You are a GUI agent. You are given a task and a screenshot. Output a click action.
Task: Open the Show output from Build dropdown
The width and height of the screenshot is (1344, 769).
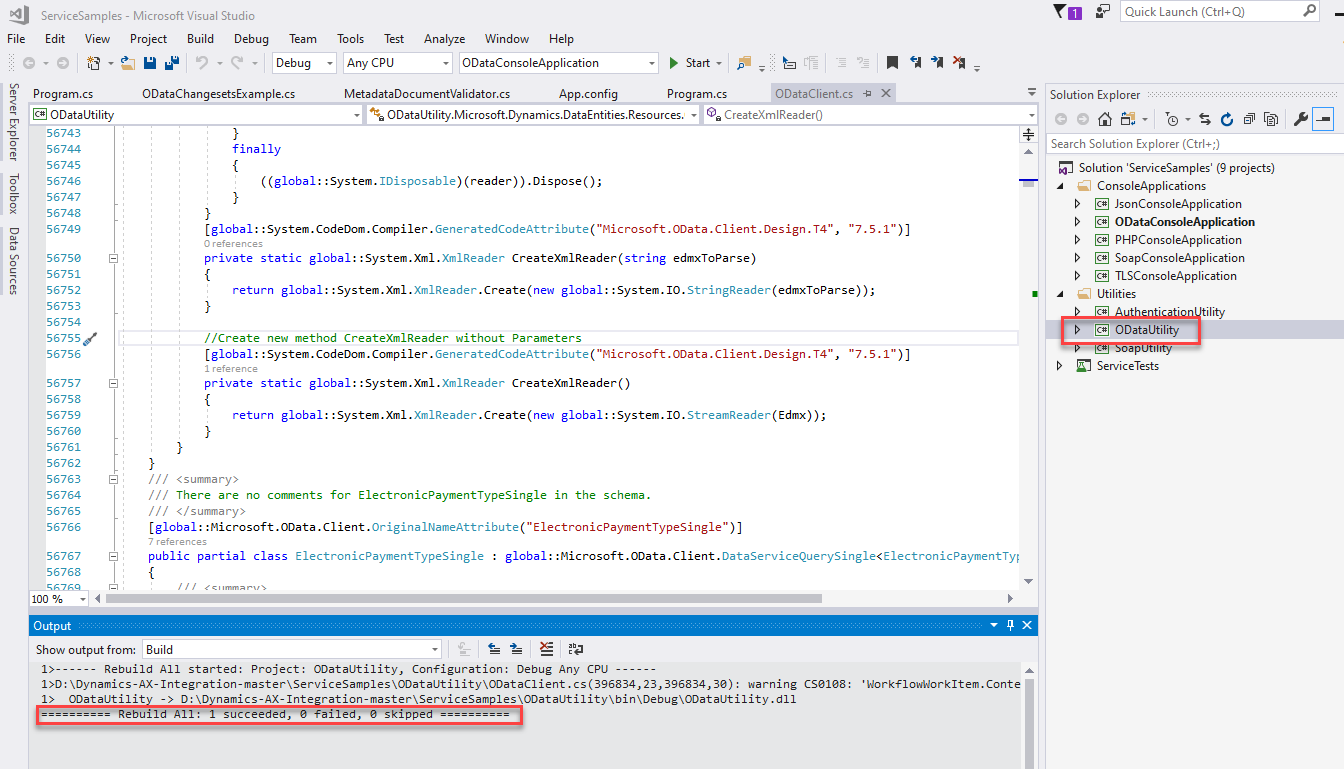point(292,650)
